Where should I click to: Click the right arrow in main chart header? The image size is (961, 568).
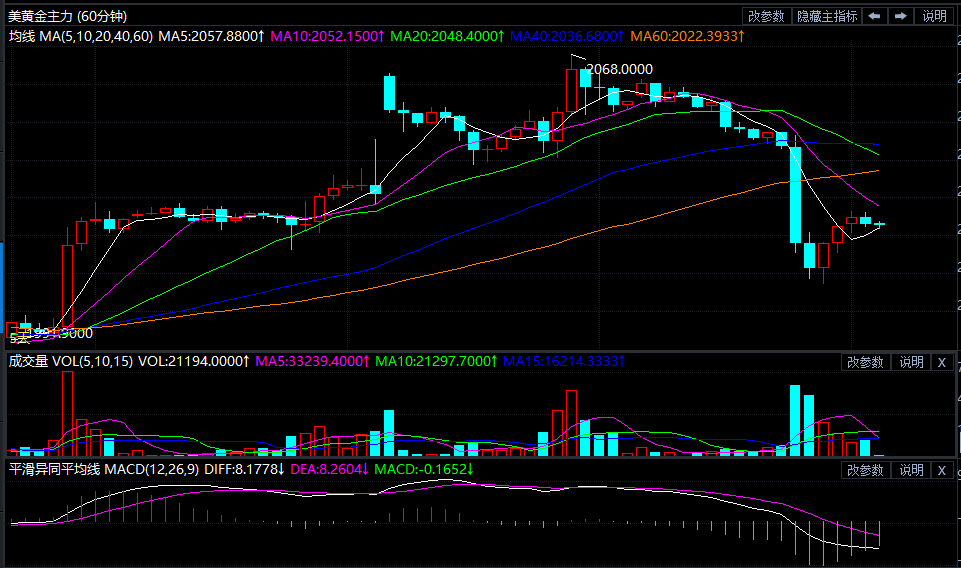pos(901,16)
